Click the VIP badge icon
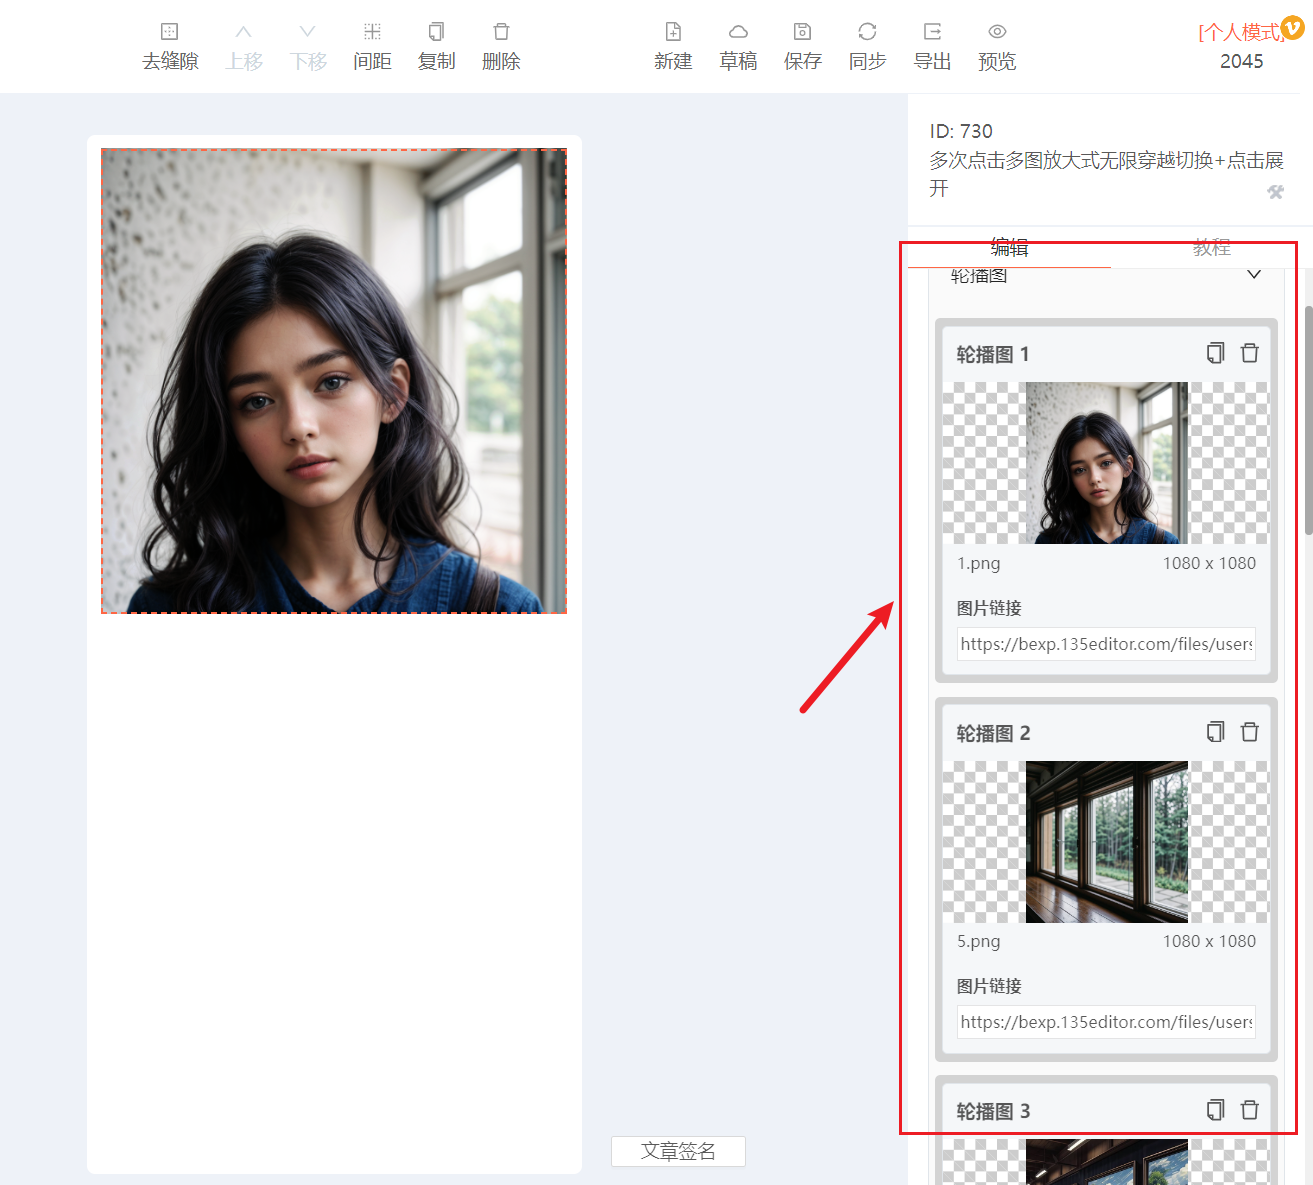This screenshot has height=1185, width=1313. pos(1293,28)
